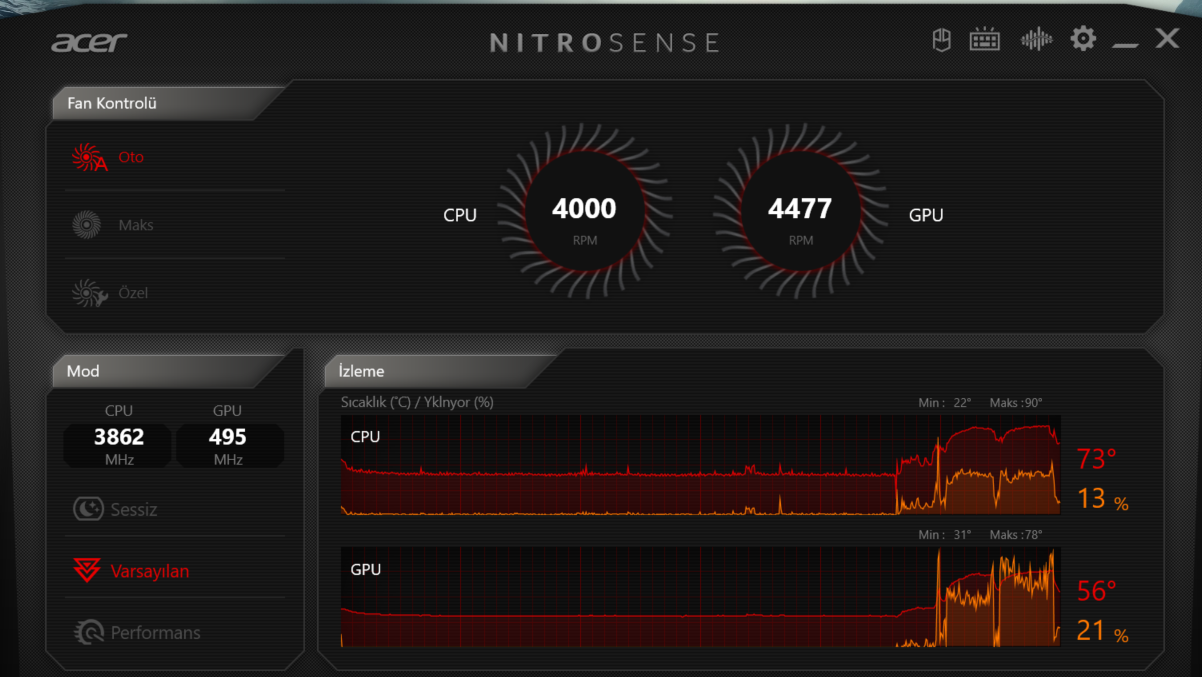Screen dimensions: 1202x677
Task: Open the audio waveform sound icon
Action: click(x=1036, y=40)
